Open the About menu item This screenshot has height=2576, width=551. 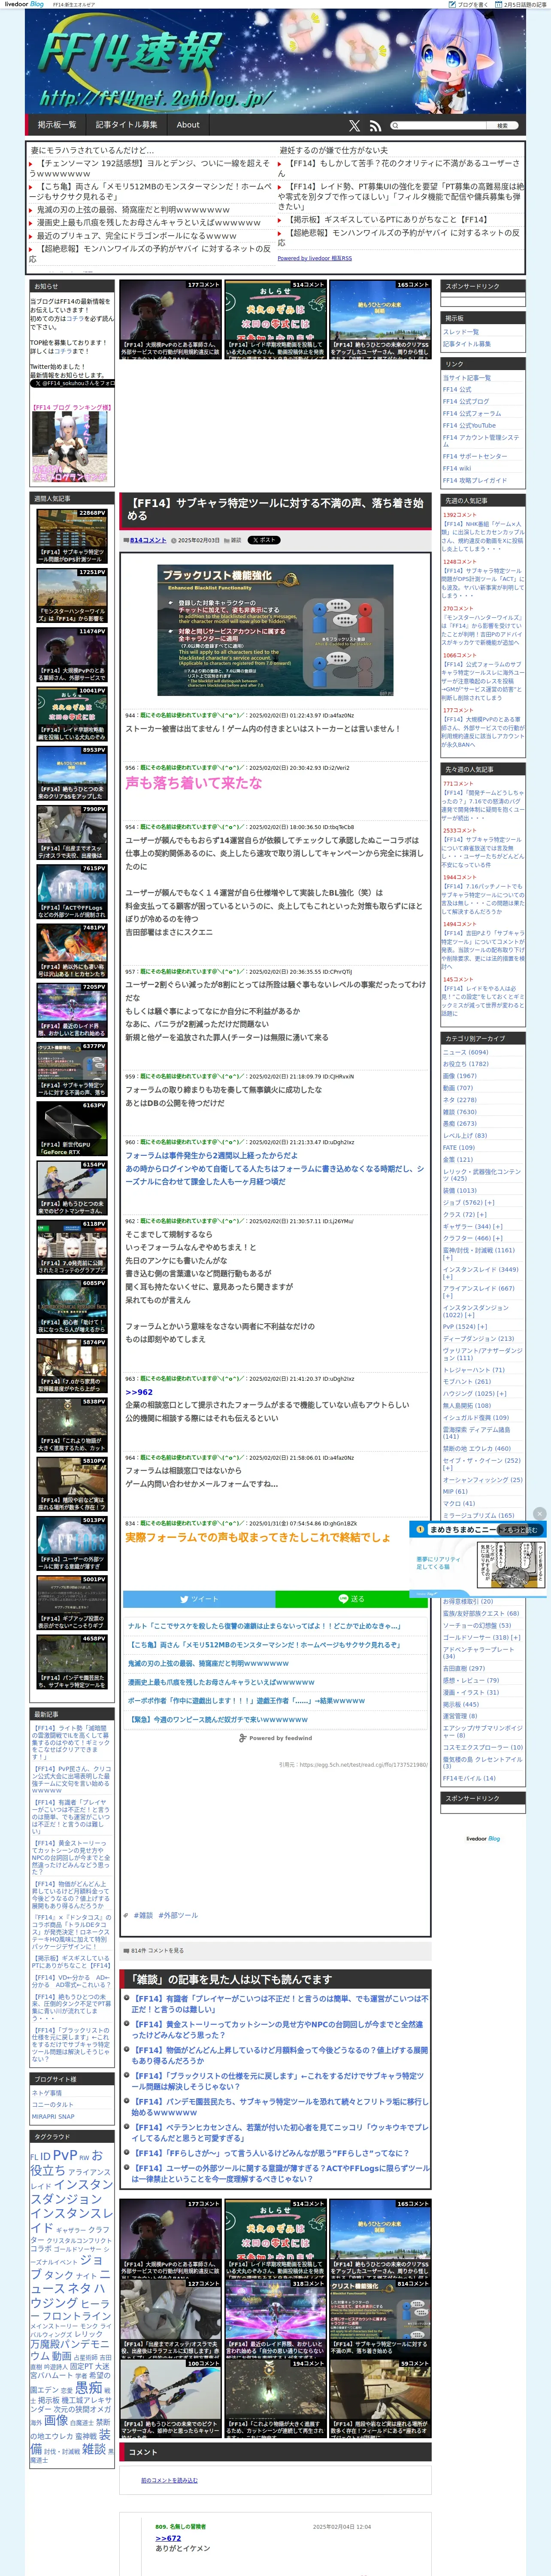pyautogui.click(x=188, y=125)
